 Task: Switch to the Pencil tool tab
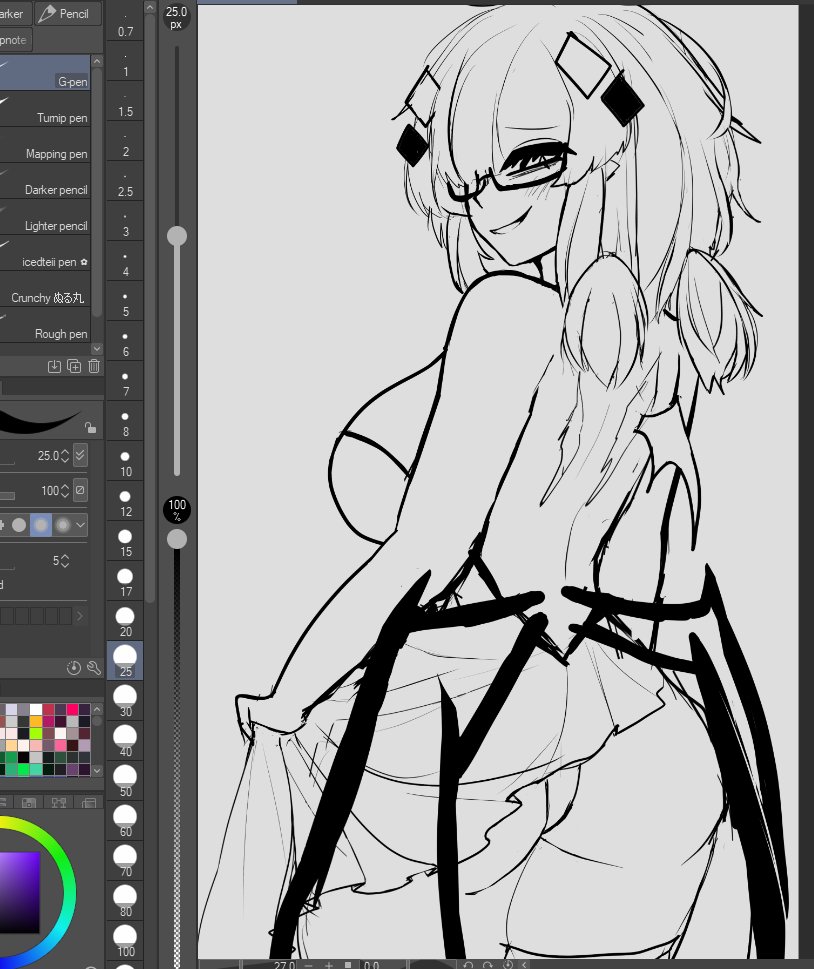68,14
